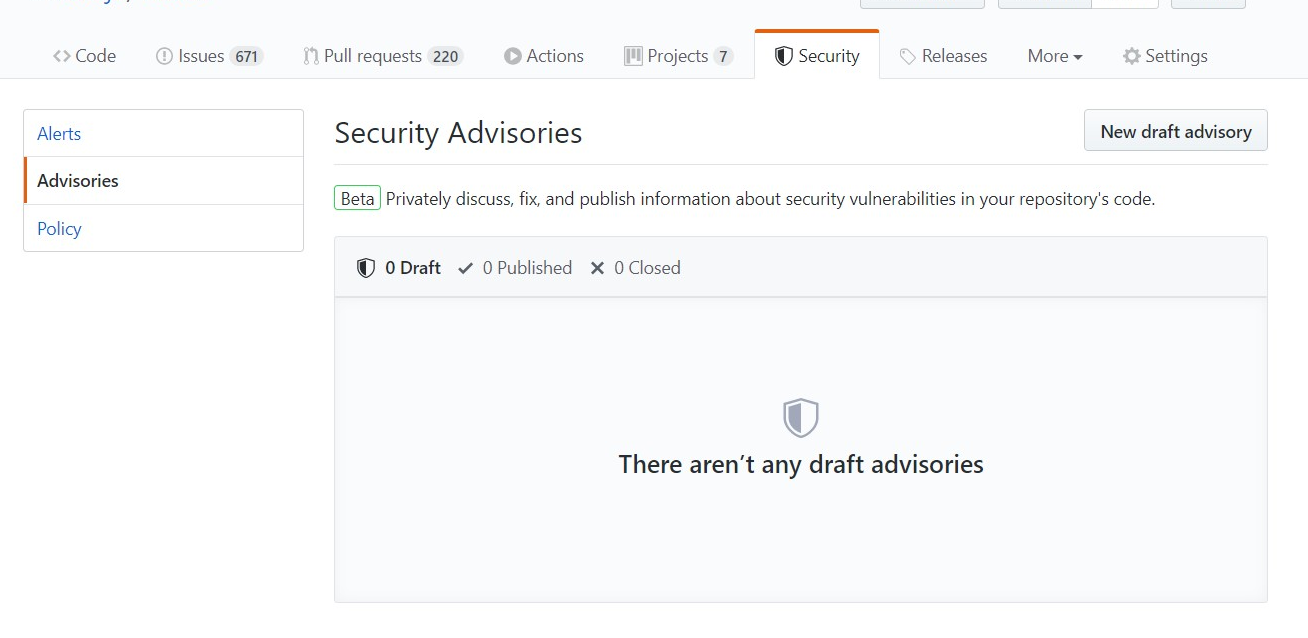Show the 0 Draft advisories filter
1308x638 pixels.
click(399, 268)
